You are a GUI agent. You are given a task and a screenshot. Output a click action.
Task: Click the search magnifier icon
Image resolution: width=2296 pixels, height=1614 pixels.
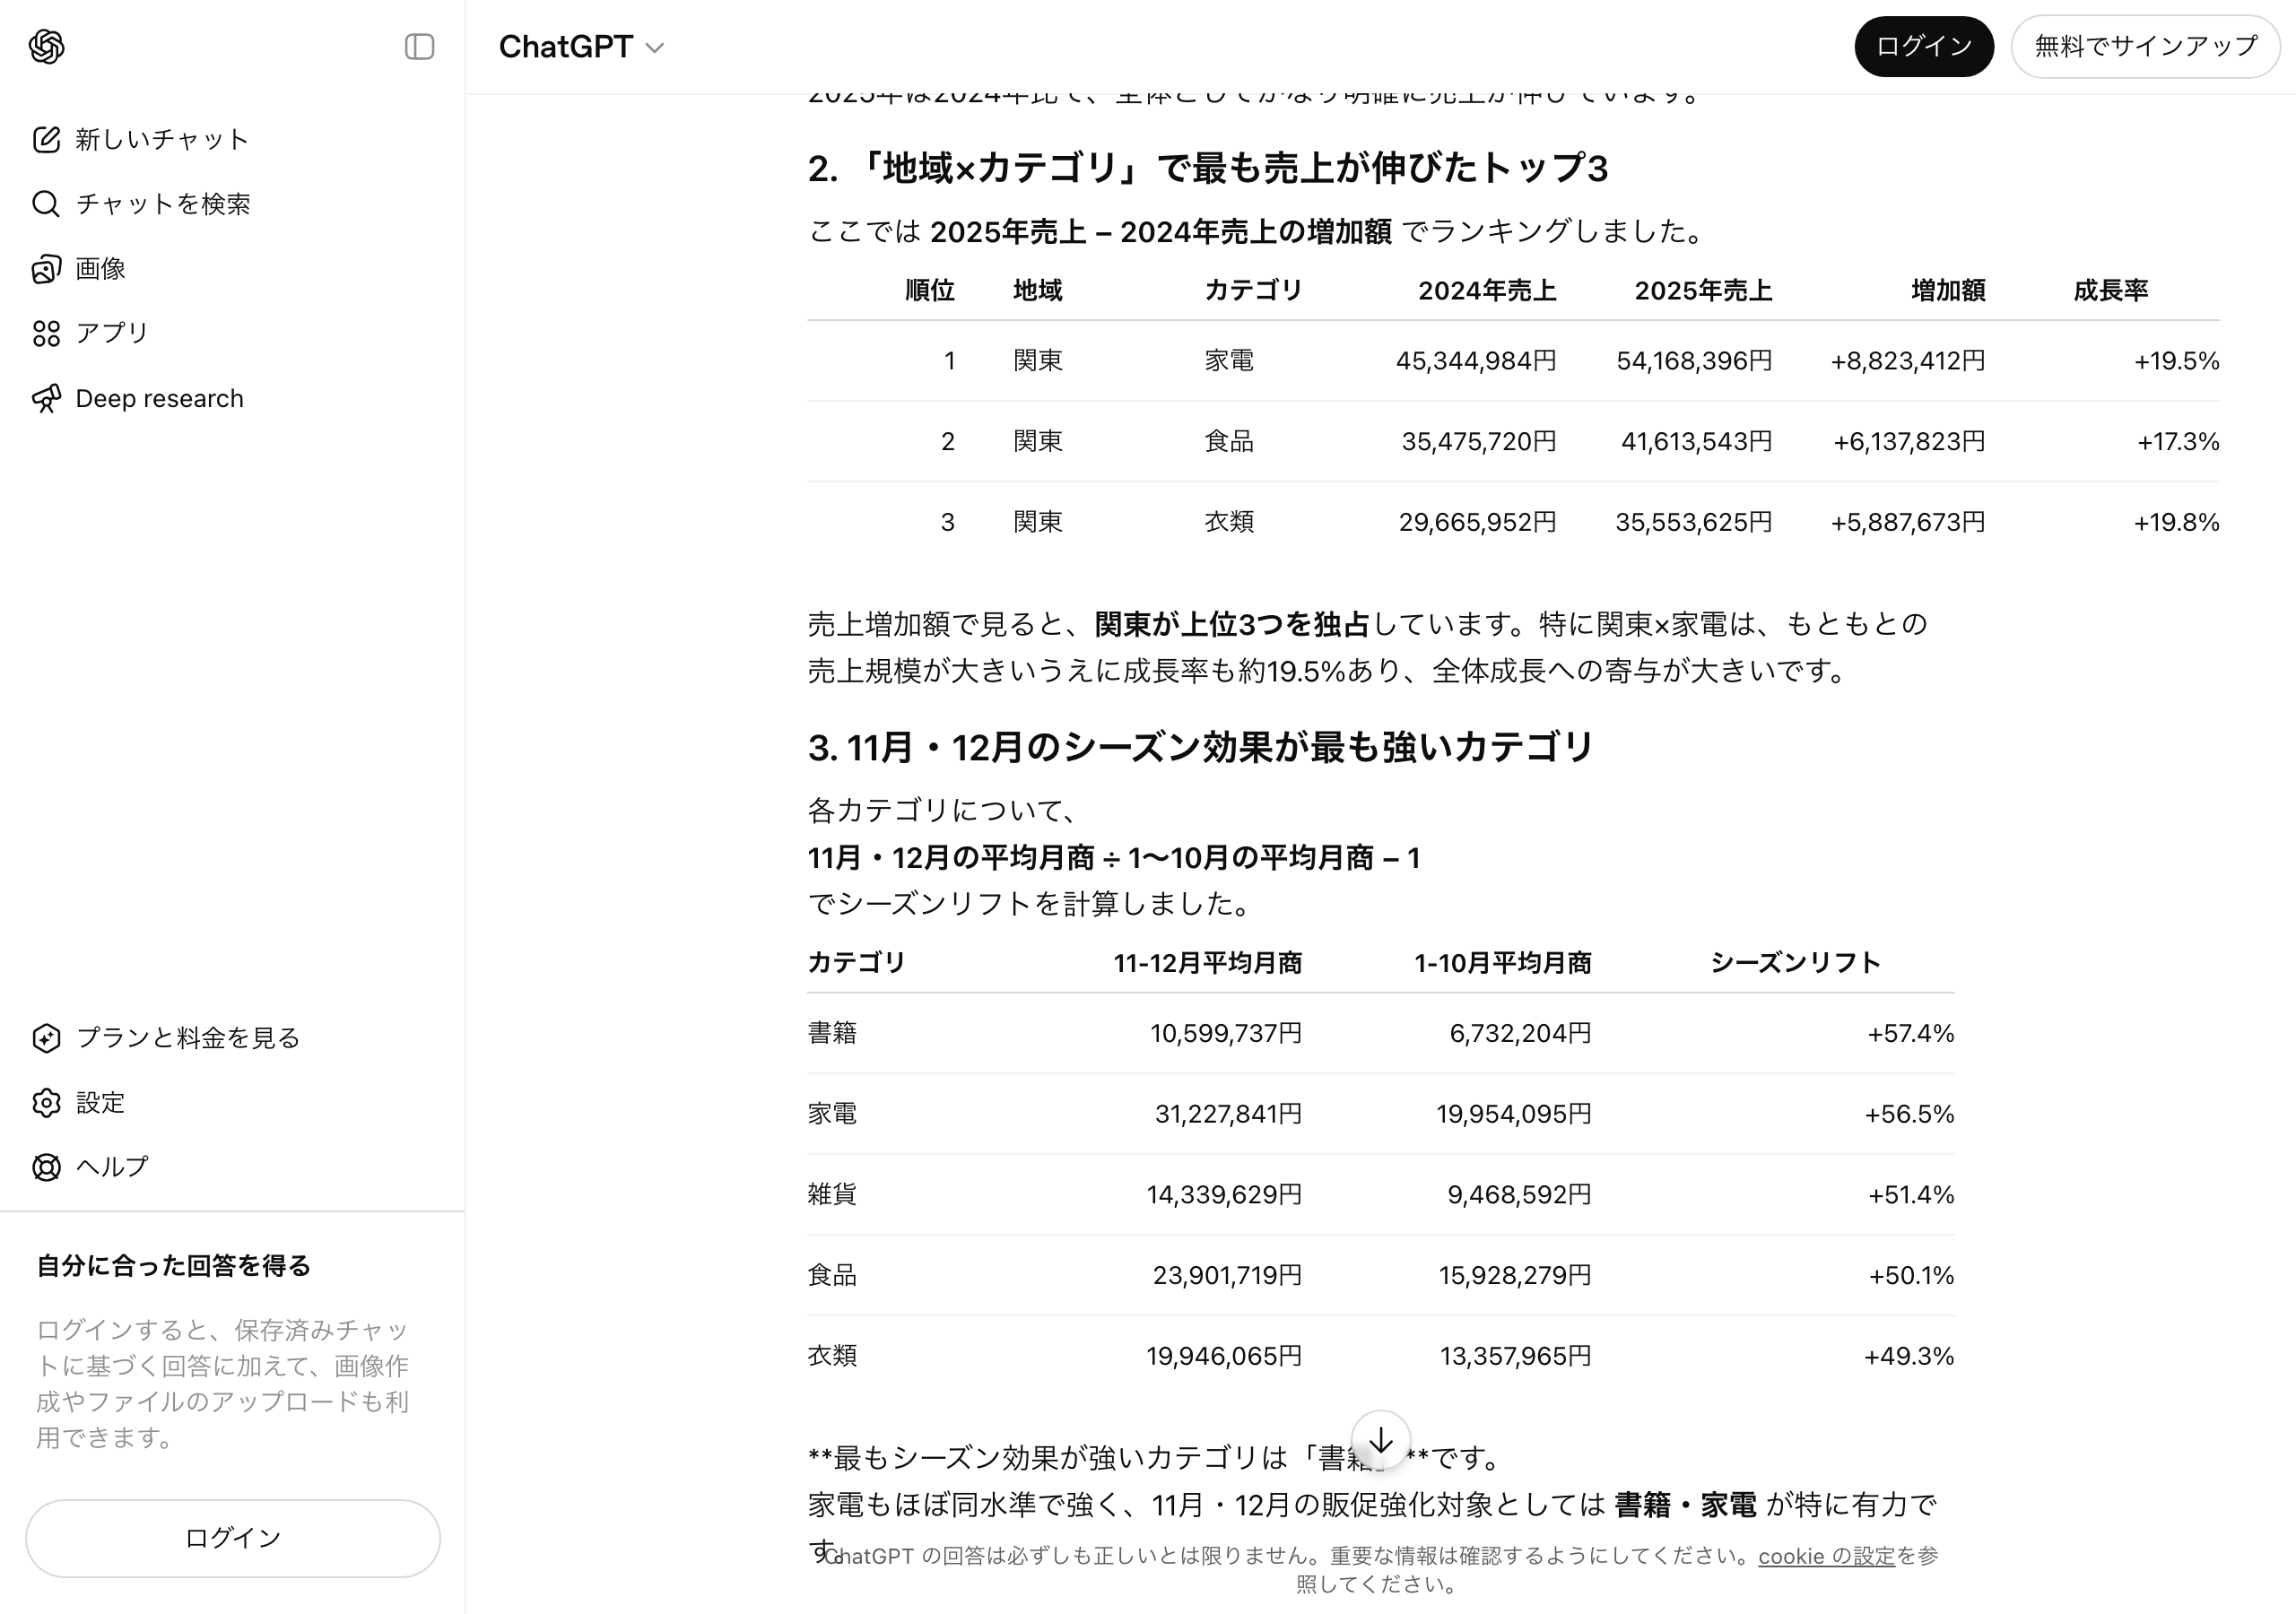(x=46, y=204)
